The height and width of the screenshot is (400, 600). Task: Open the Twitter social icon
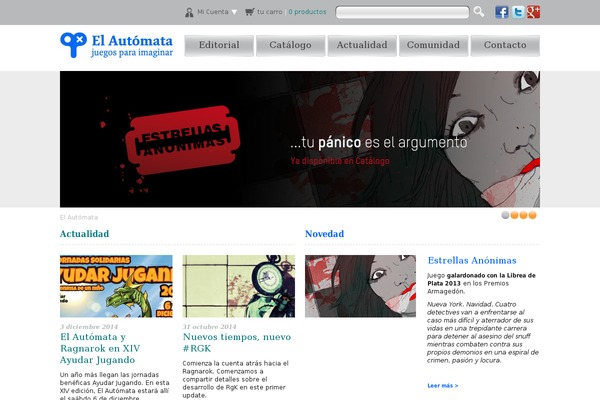tap(517, 12)
